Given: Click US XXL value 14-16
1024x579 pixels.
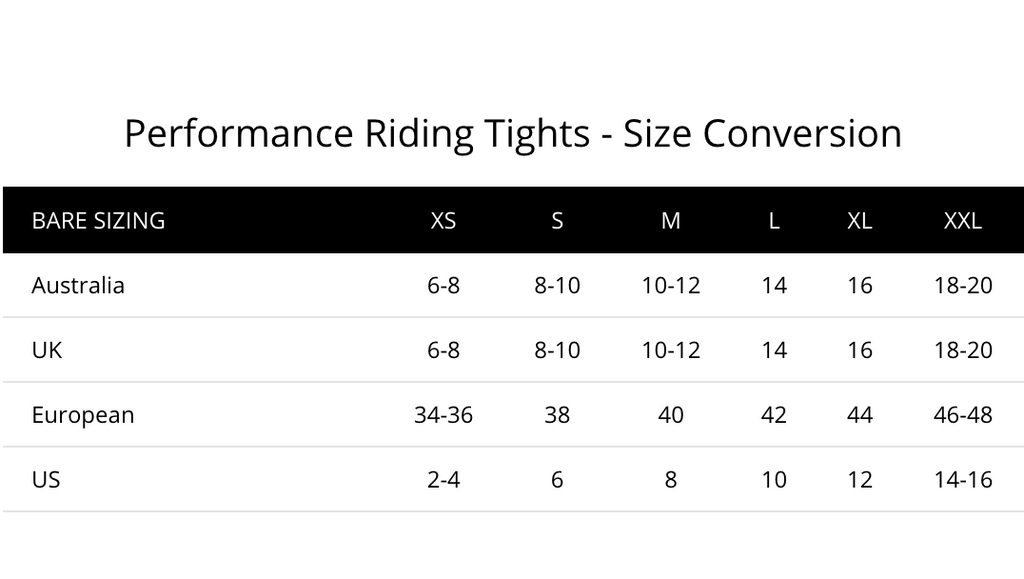Looking at the screenshot, I should 963,480.
